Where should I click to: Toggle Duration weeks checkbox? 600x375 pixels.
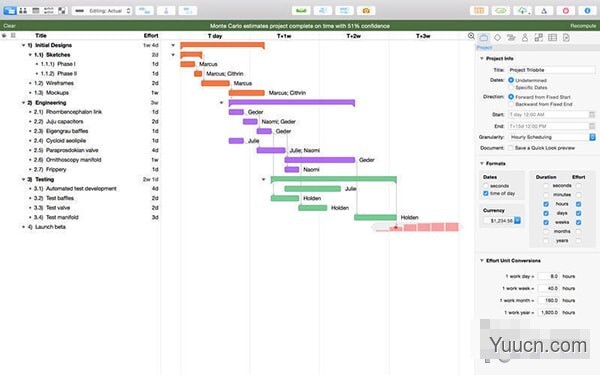click(546, 222)
